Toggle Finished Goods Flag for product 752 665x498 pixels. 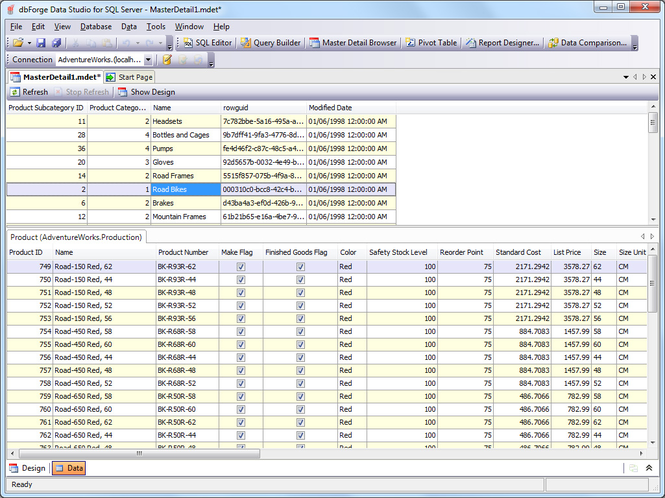tap(300, 305)
